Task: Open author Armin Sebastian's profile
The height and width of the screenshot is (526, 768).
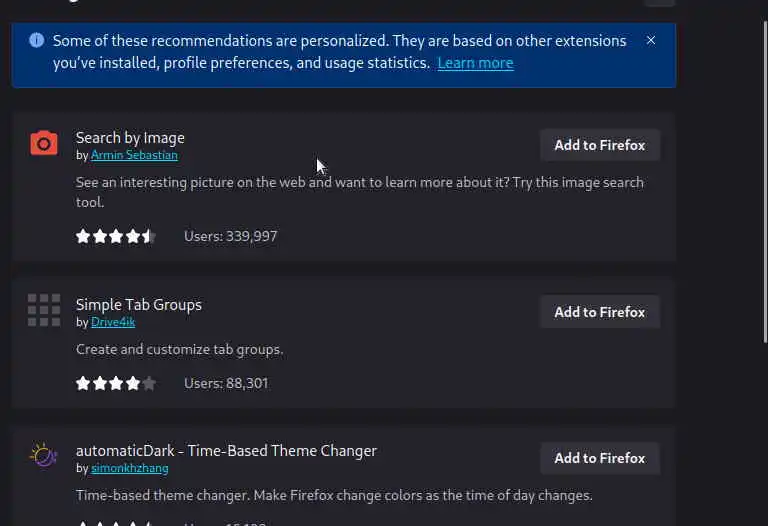Action: pos(134,155)
